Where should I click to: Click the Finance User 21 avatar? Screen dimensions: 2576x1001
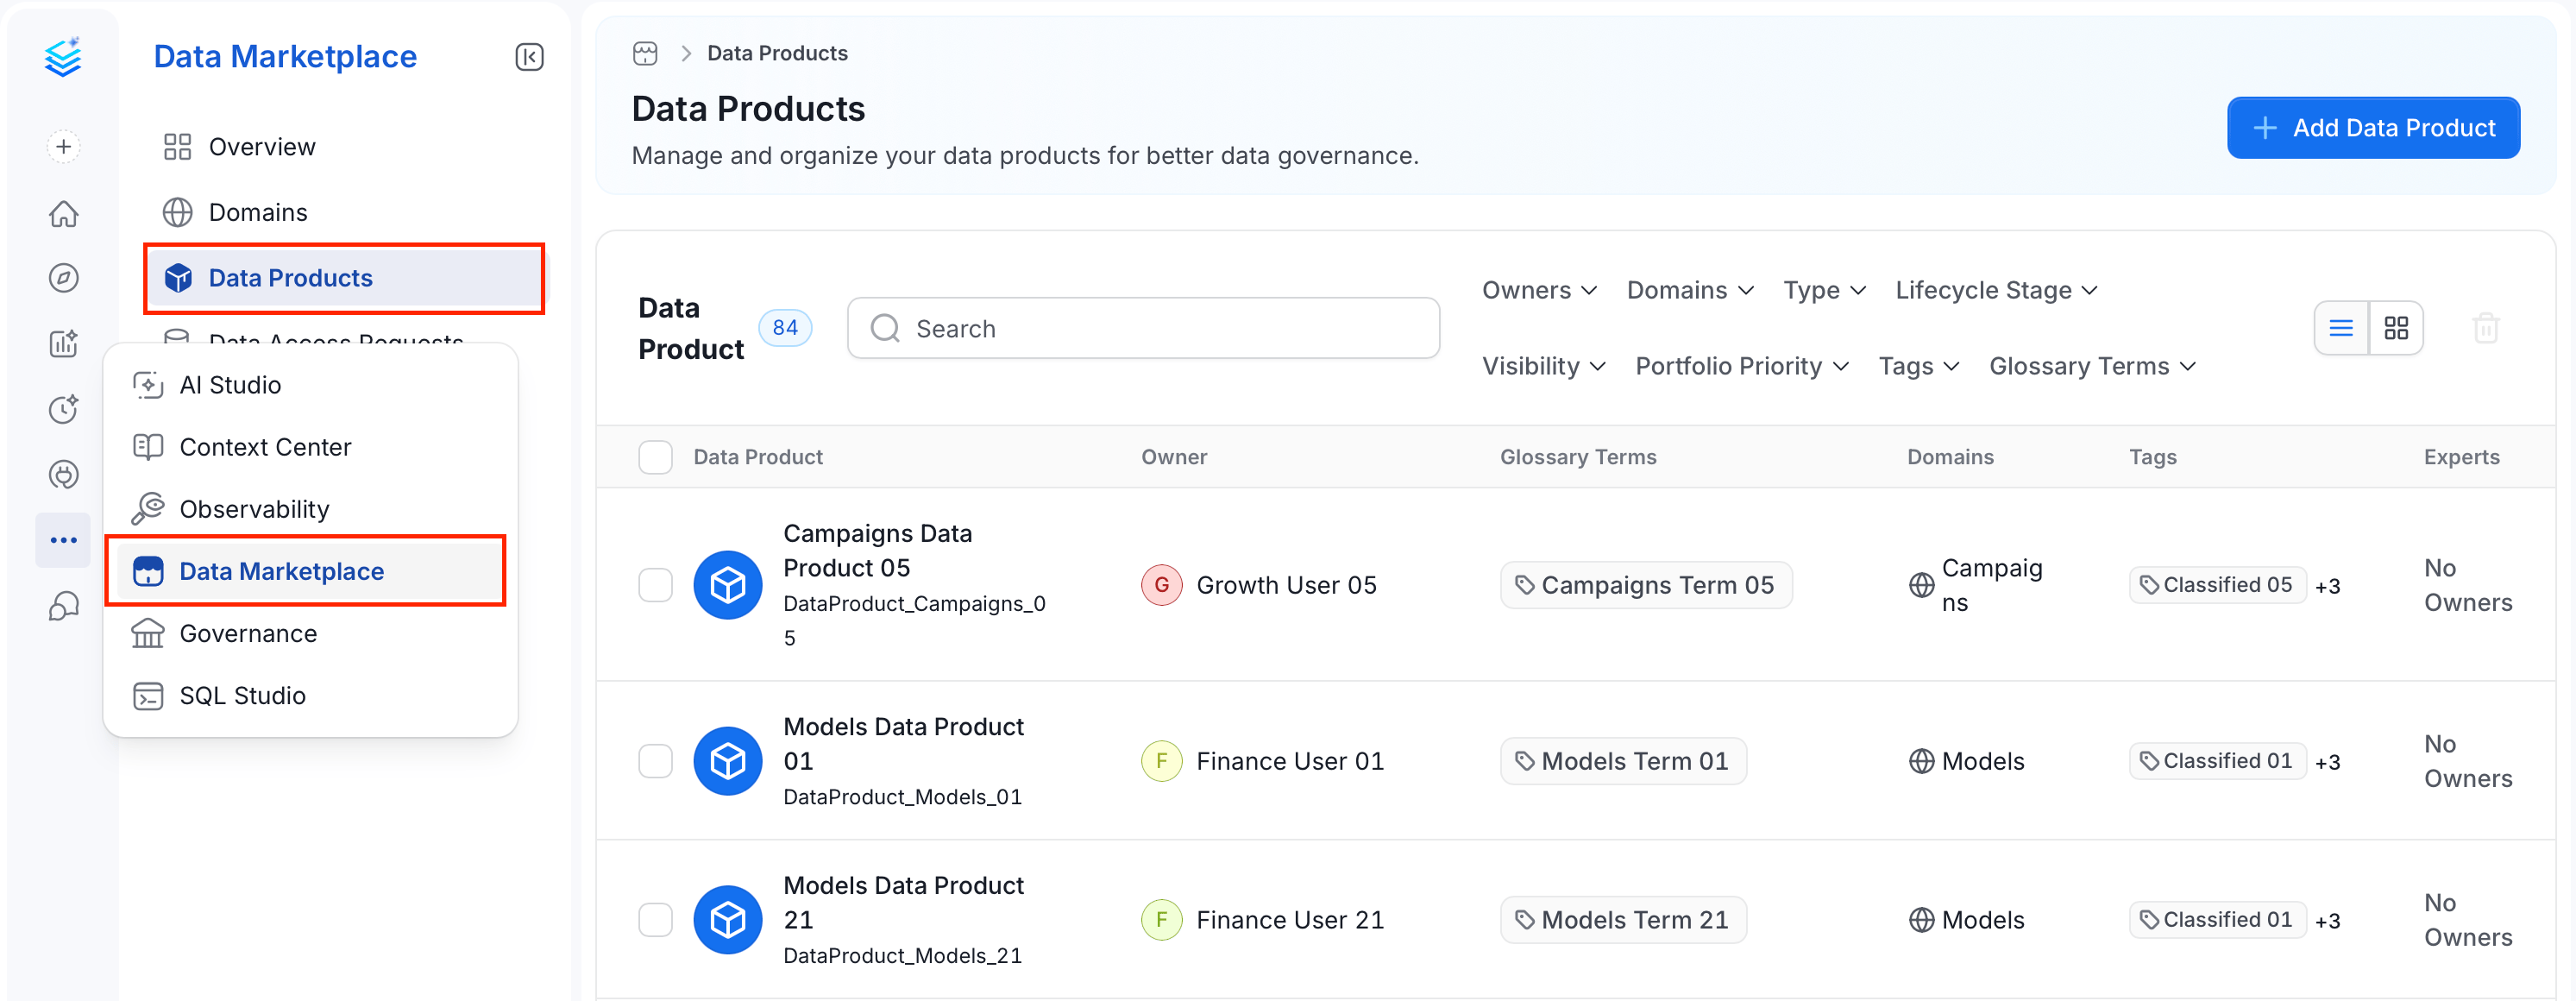pyautogui.click(x=1162, y=920)
